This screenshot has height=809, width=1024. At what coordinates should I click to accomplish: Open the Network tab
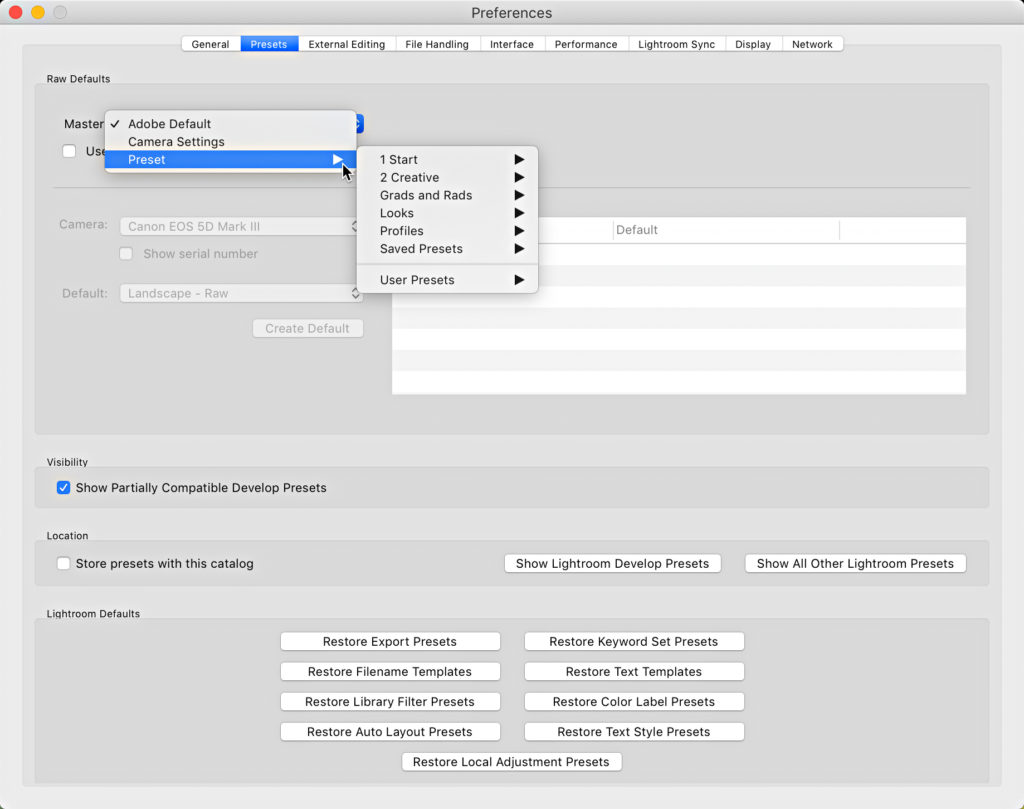point(812,44)
